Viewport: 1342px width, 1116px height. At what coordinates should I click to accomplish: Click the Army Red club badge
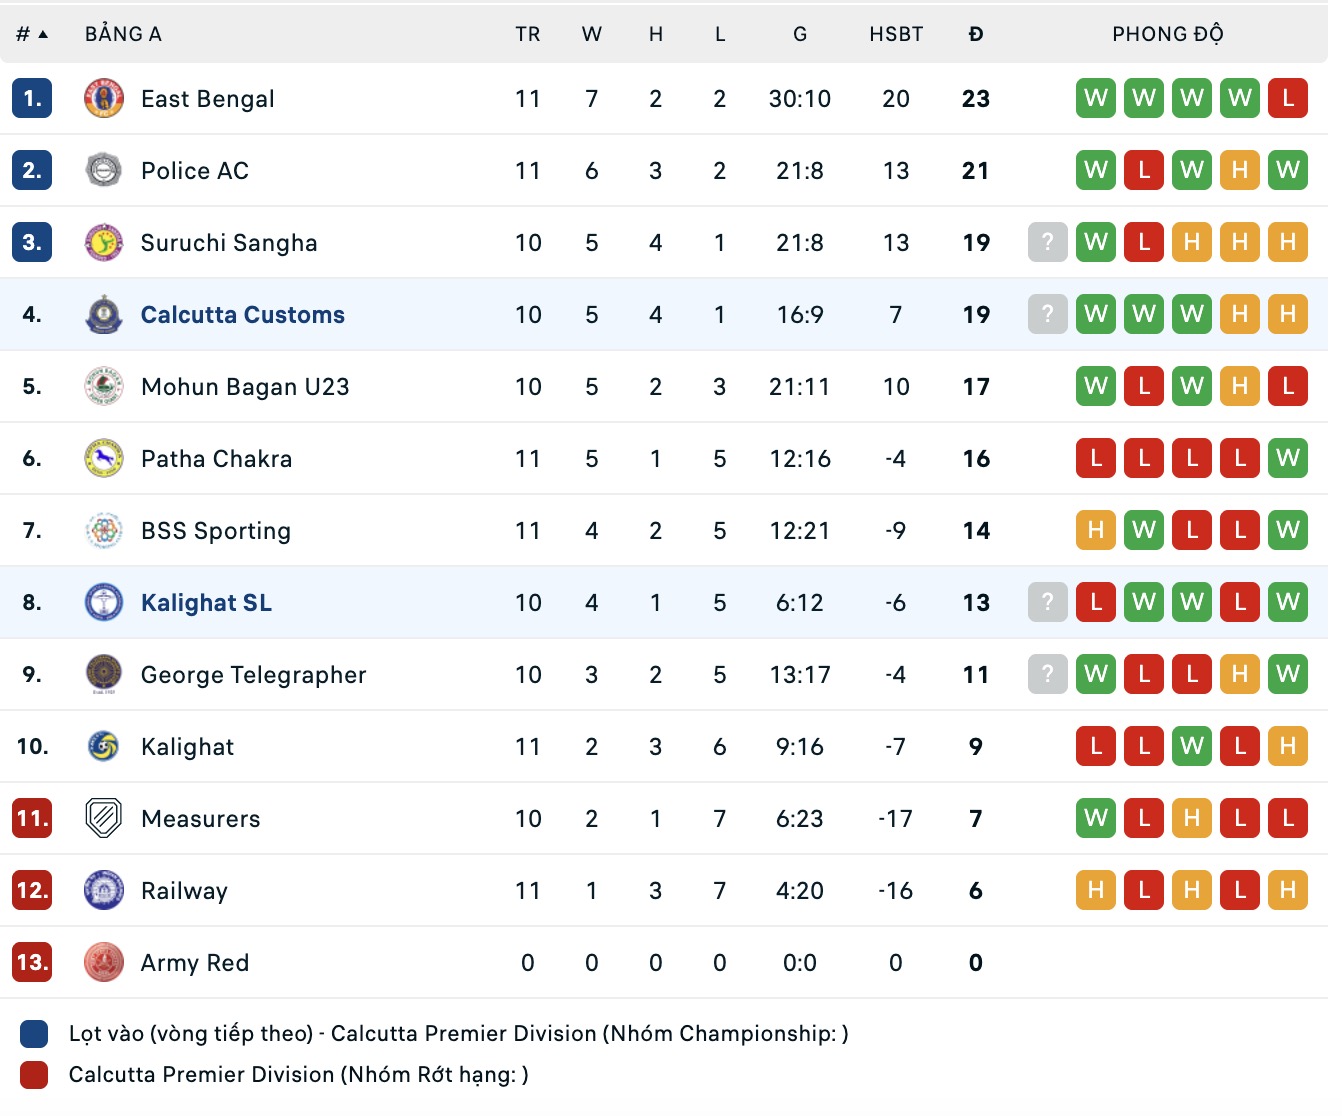click(104, 962)
